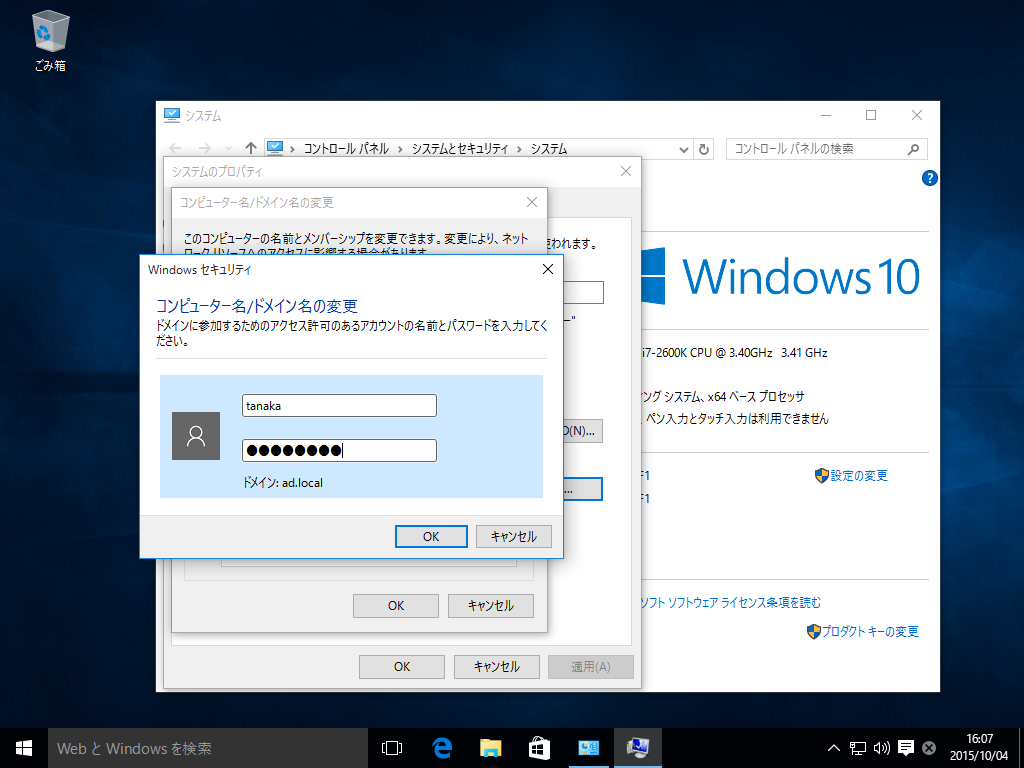Viewport: 1024px width, 768px height.
Task: Click the ドメイン: ad.local text
Action: (x=283, y=483)
